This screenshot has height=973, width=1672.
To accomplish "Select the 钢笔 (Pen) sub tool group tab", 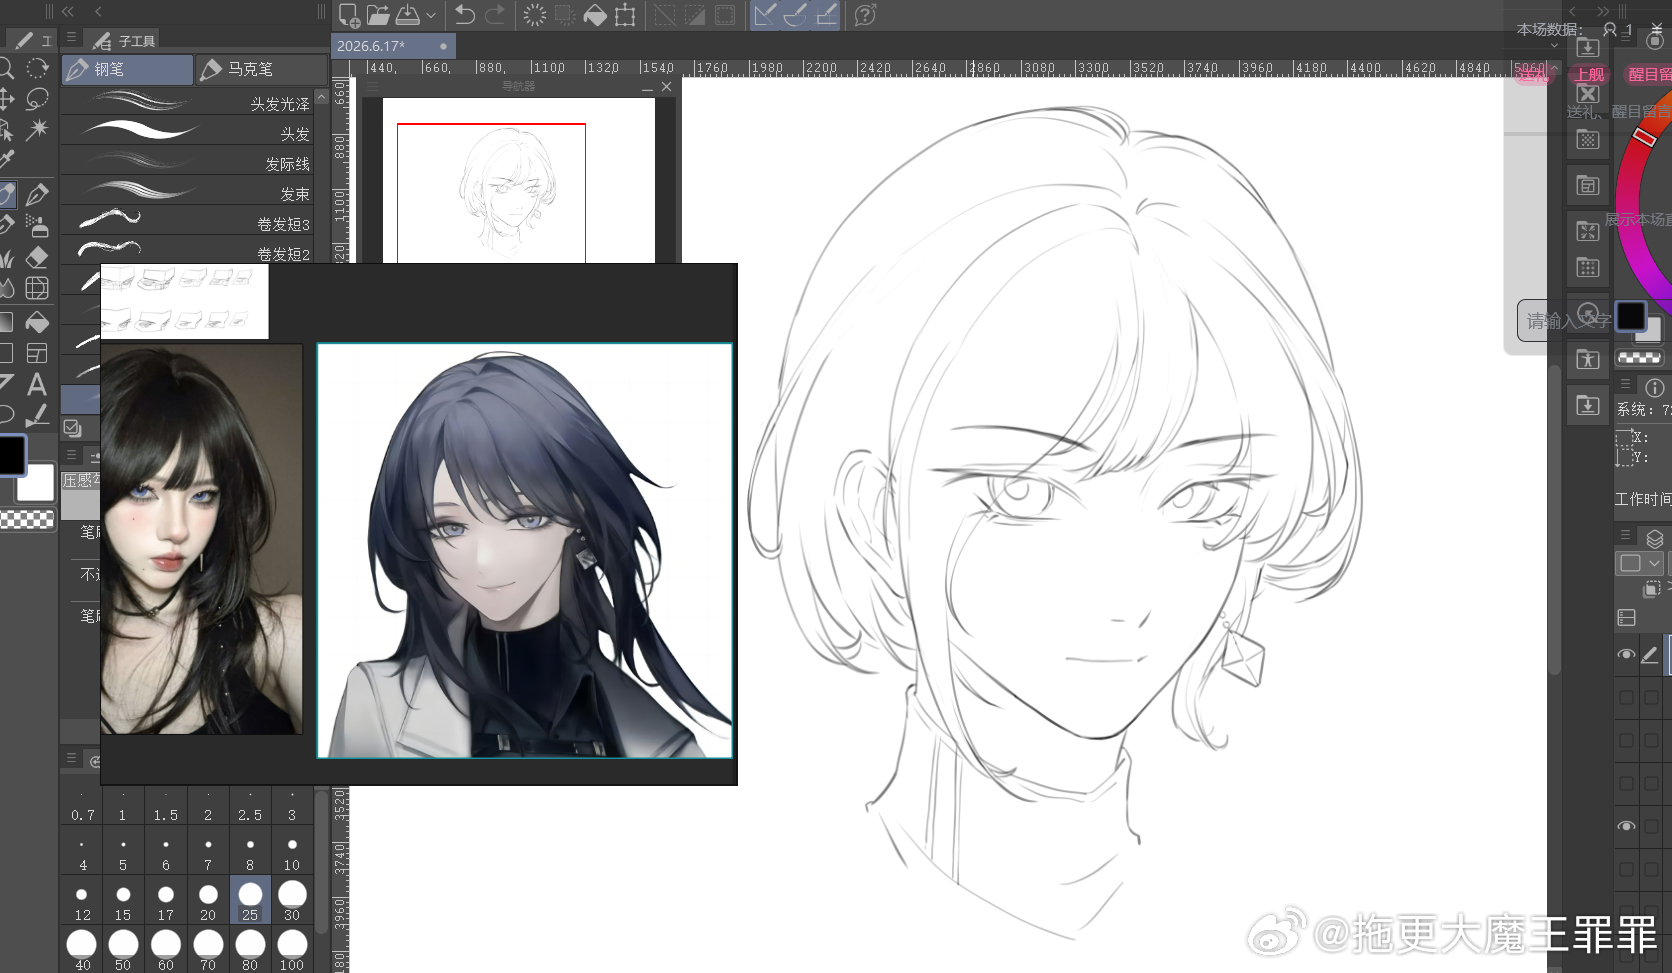I will (127, 69).
